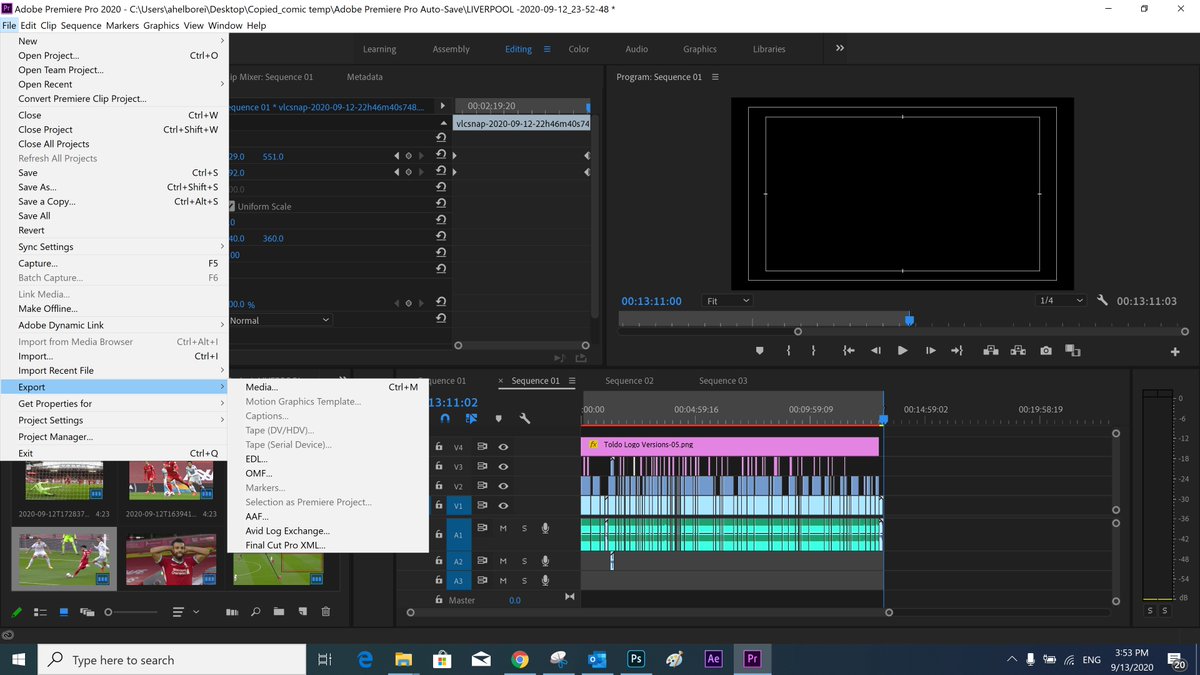Click the Export Frame camera icon

pos(1045,351)
